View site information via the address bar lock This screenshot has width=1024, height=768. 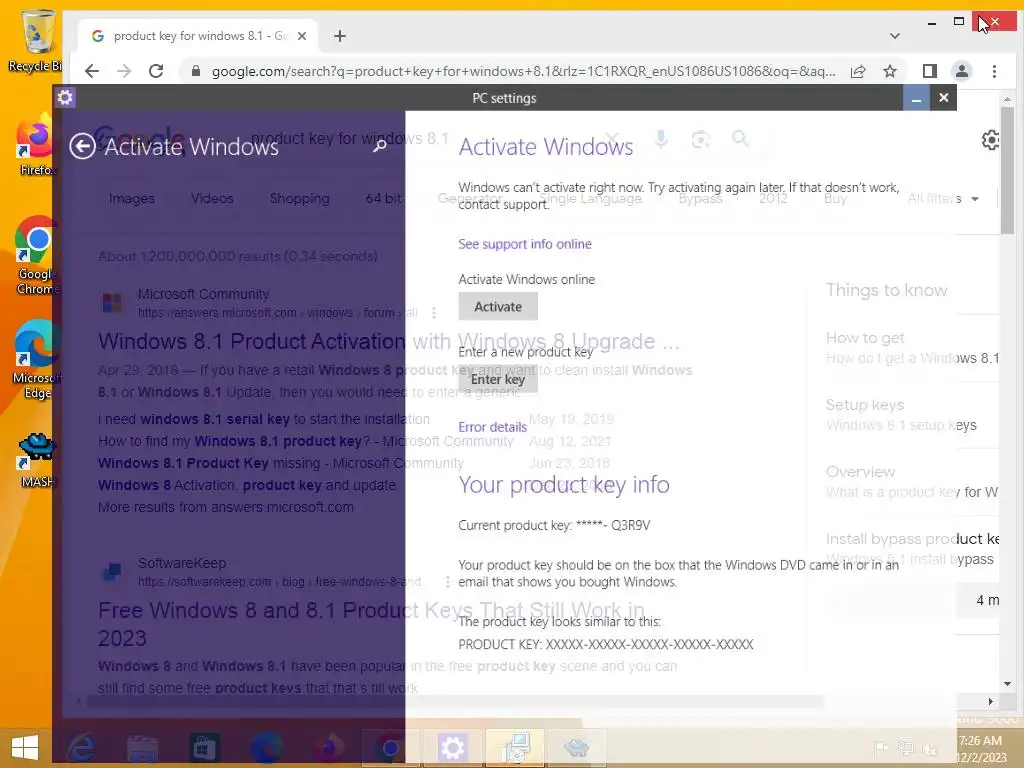(x=195, y=71)
